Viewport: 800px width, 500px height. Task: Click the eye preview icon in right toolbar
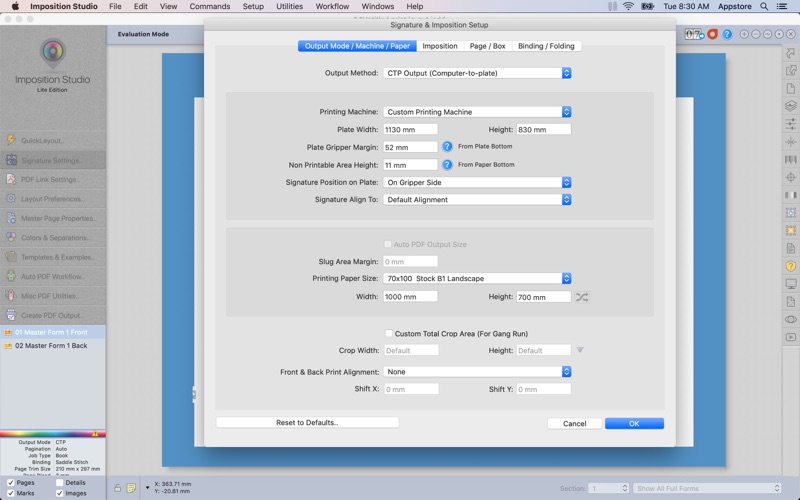pyautogui.click(x=791, y=319)
